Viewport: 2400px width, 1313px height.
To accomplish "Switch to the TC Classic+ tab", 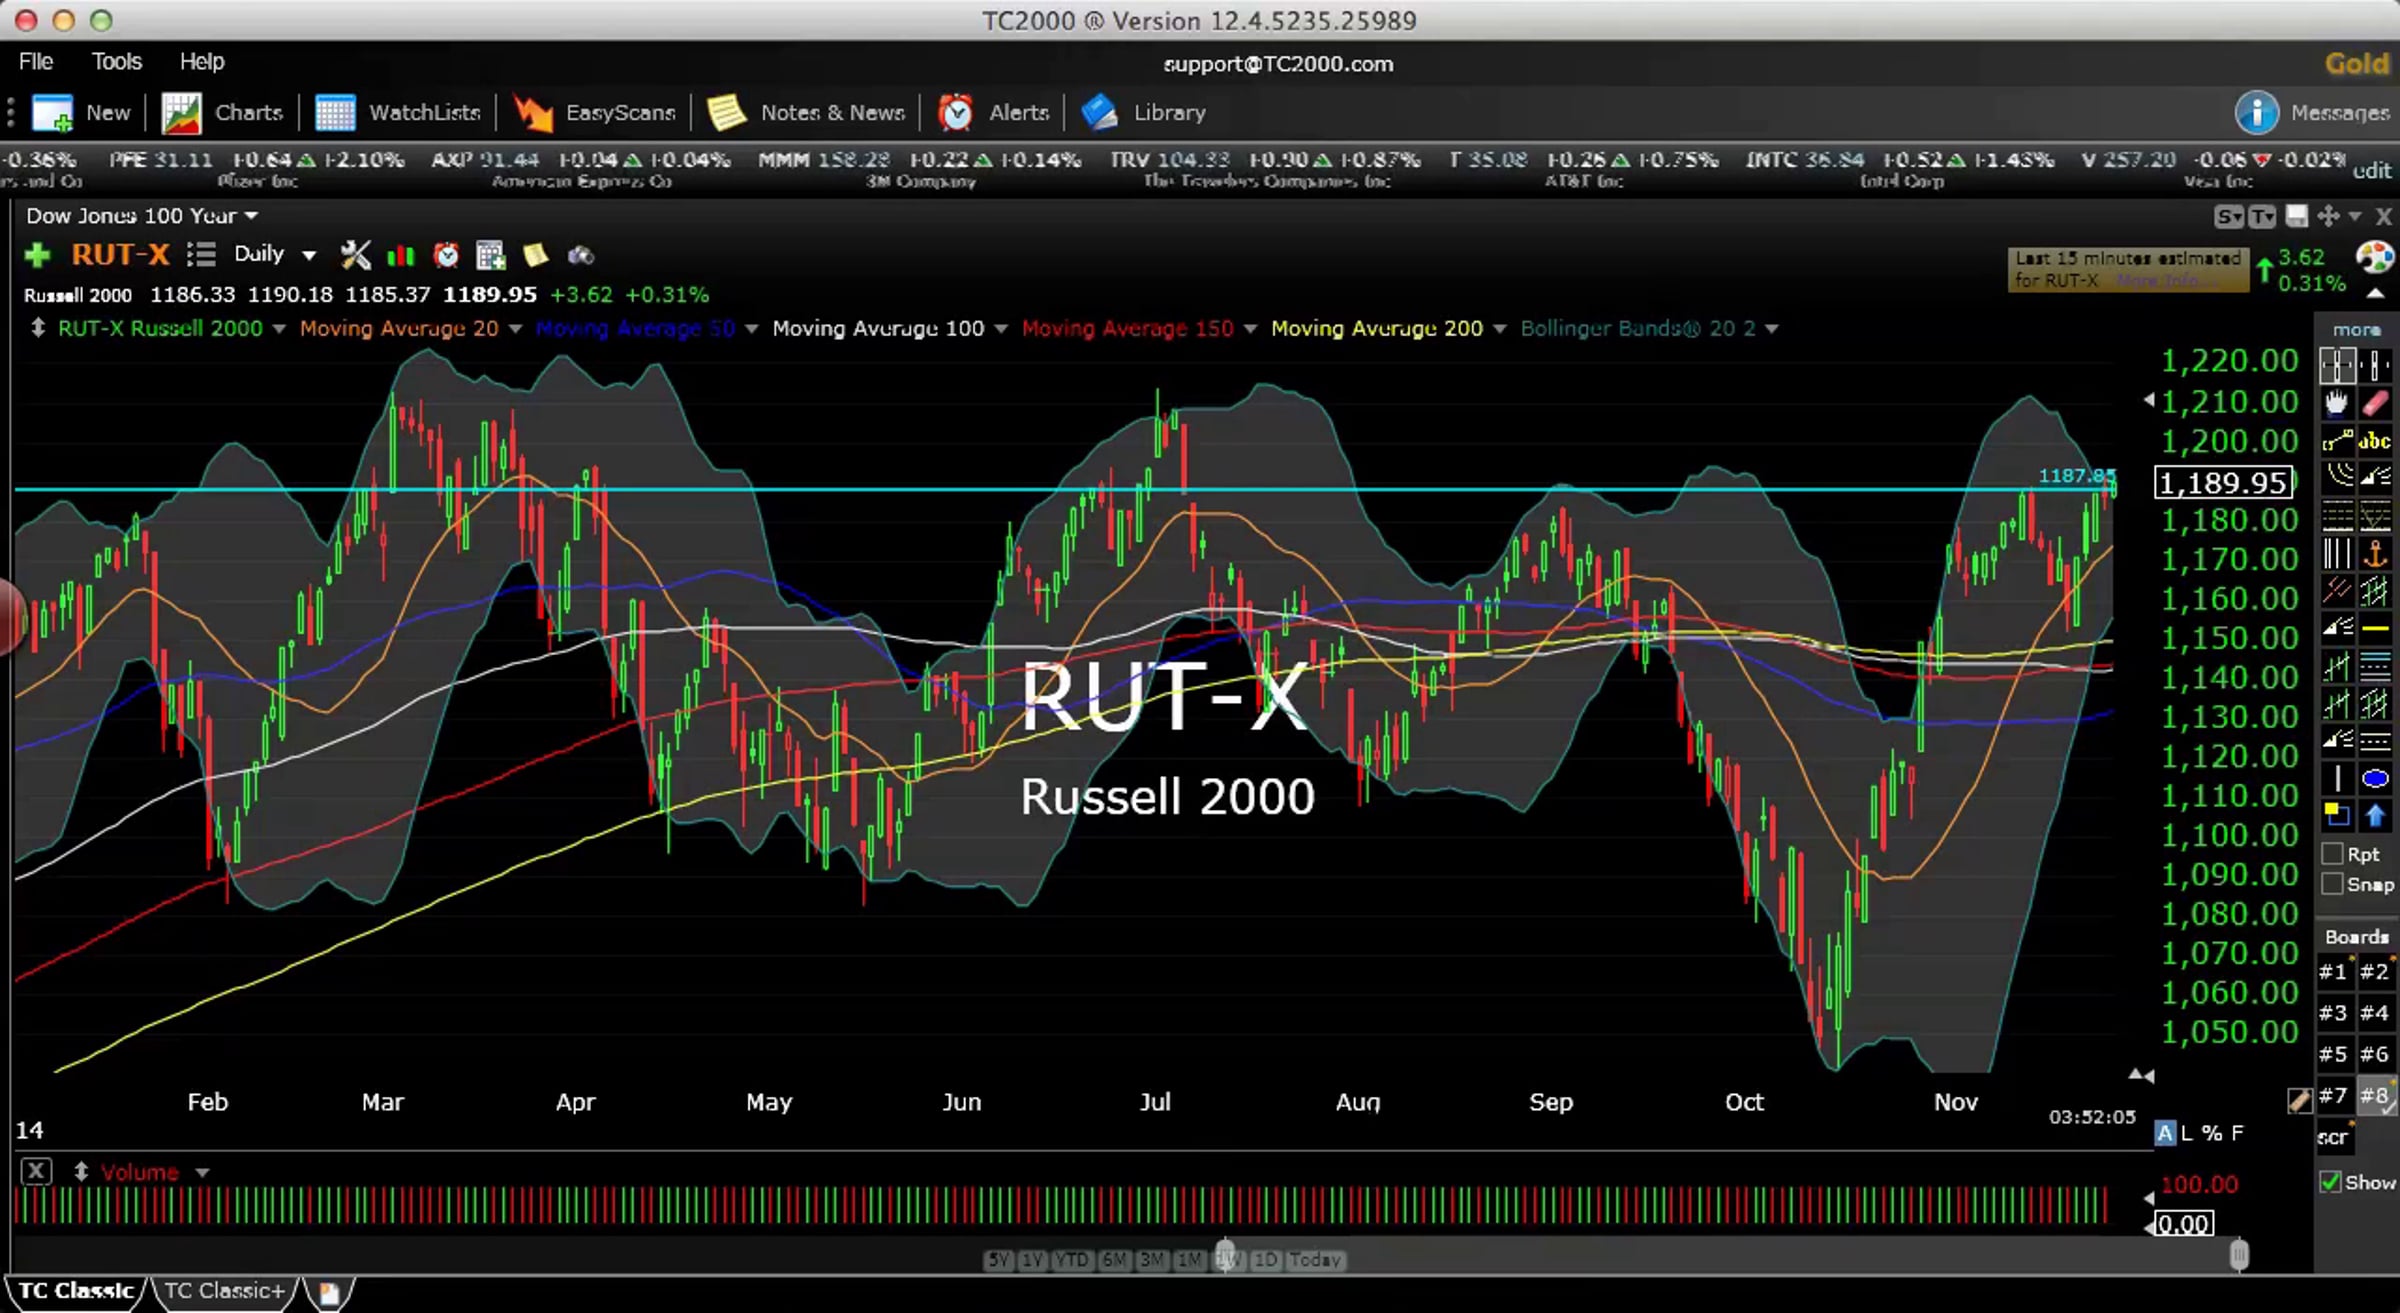I will point(224,1291).
